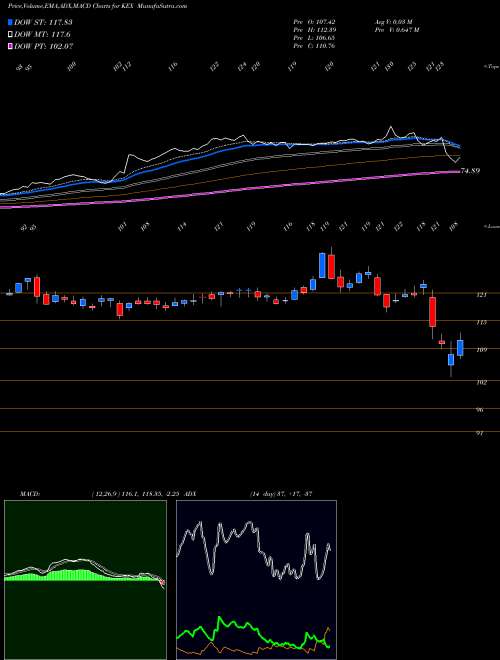Click the 'Pre L: 106.65' low value
This screenshot has height=660, width=500.
coord(314,37)
